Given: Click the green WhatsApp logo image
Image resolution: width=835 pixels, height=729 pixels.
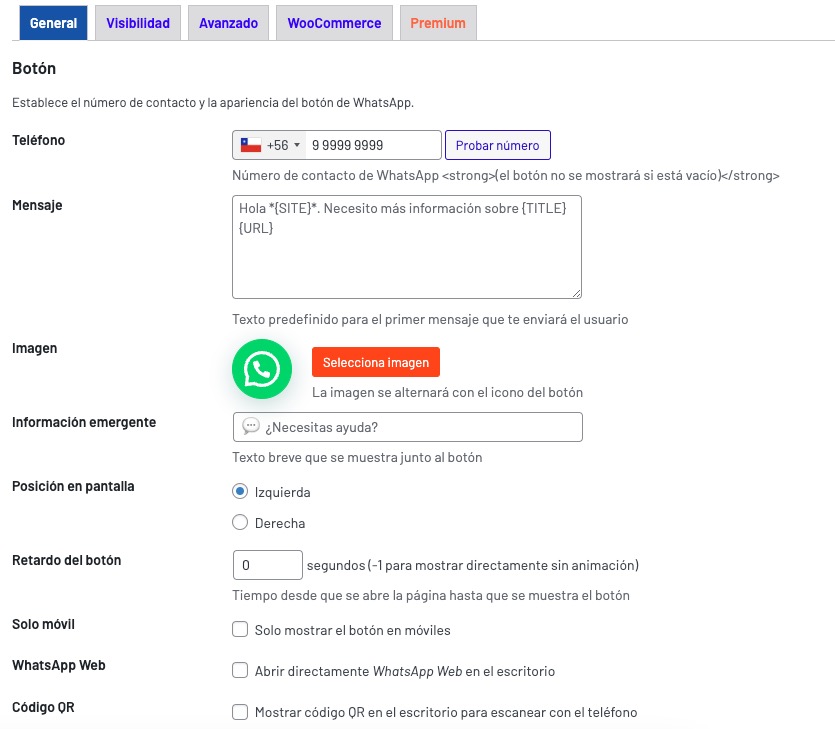Looking at the screenshot, I should pyautogui.click(x=262, y=369).
